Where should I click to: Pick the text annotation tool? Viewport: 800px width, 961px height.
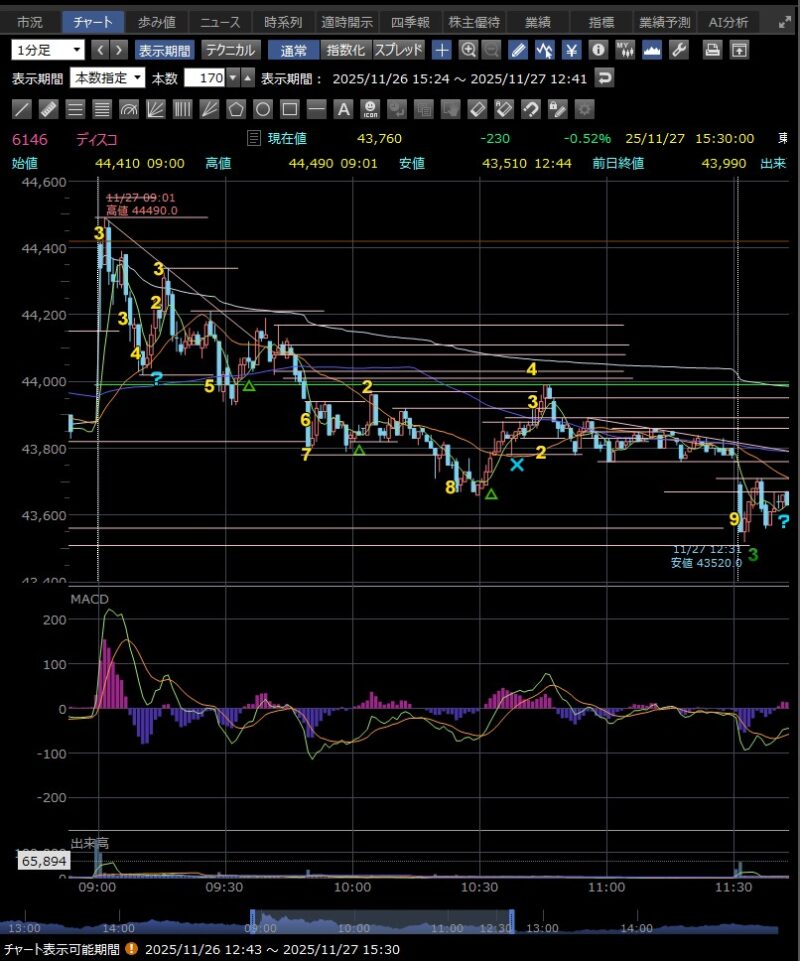tap(342, 109)
